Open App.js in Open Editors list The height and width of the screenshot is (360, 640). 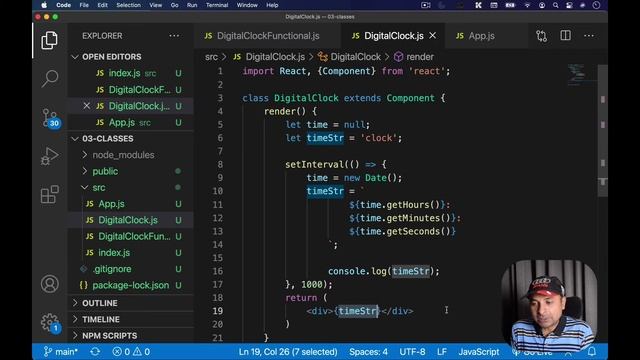(x=122, y=122)
